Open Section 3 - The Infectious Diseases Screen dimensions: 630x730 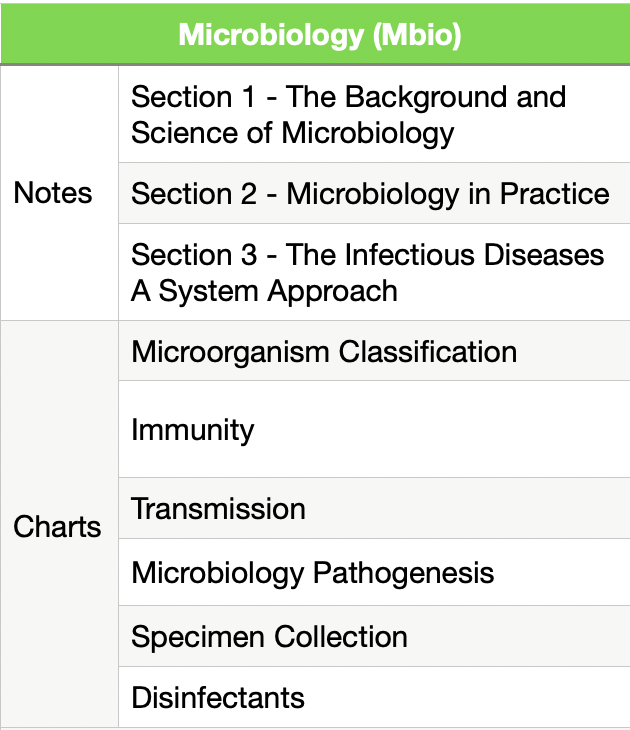(367, 254)
